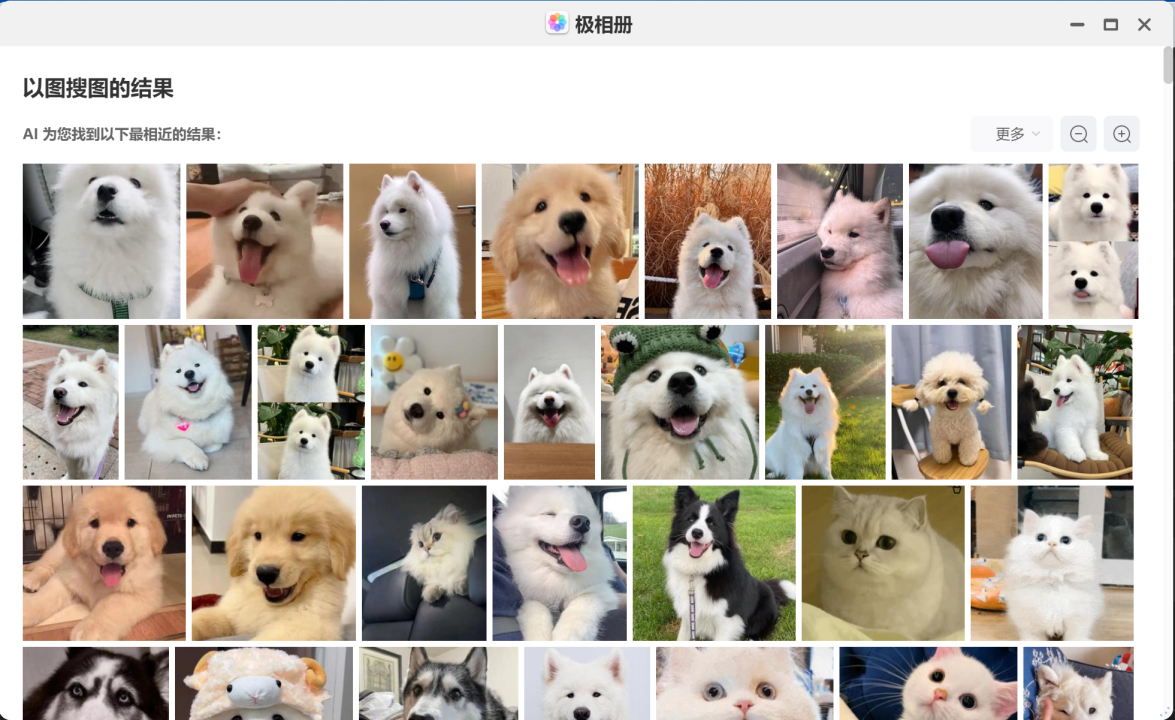
Task: Open Samoyed lying on tile floor photo
Action: pyautogui.click(x=188, y=402)
